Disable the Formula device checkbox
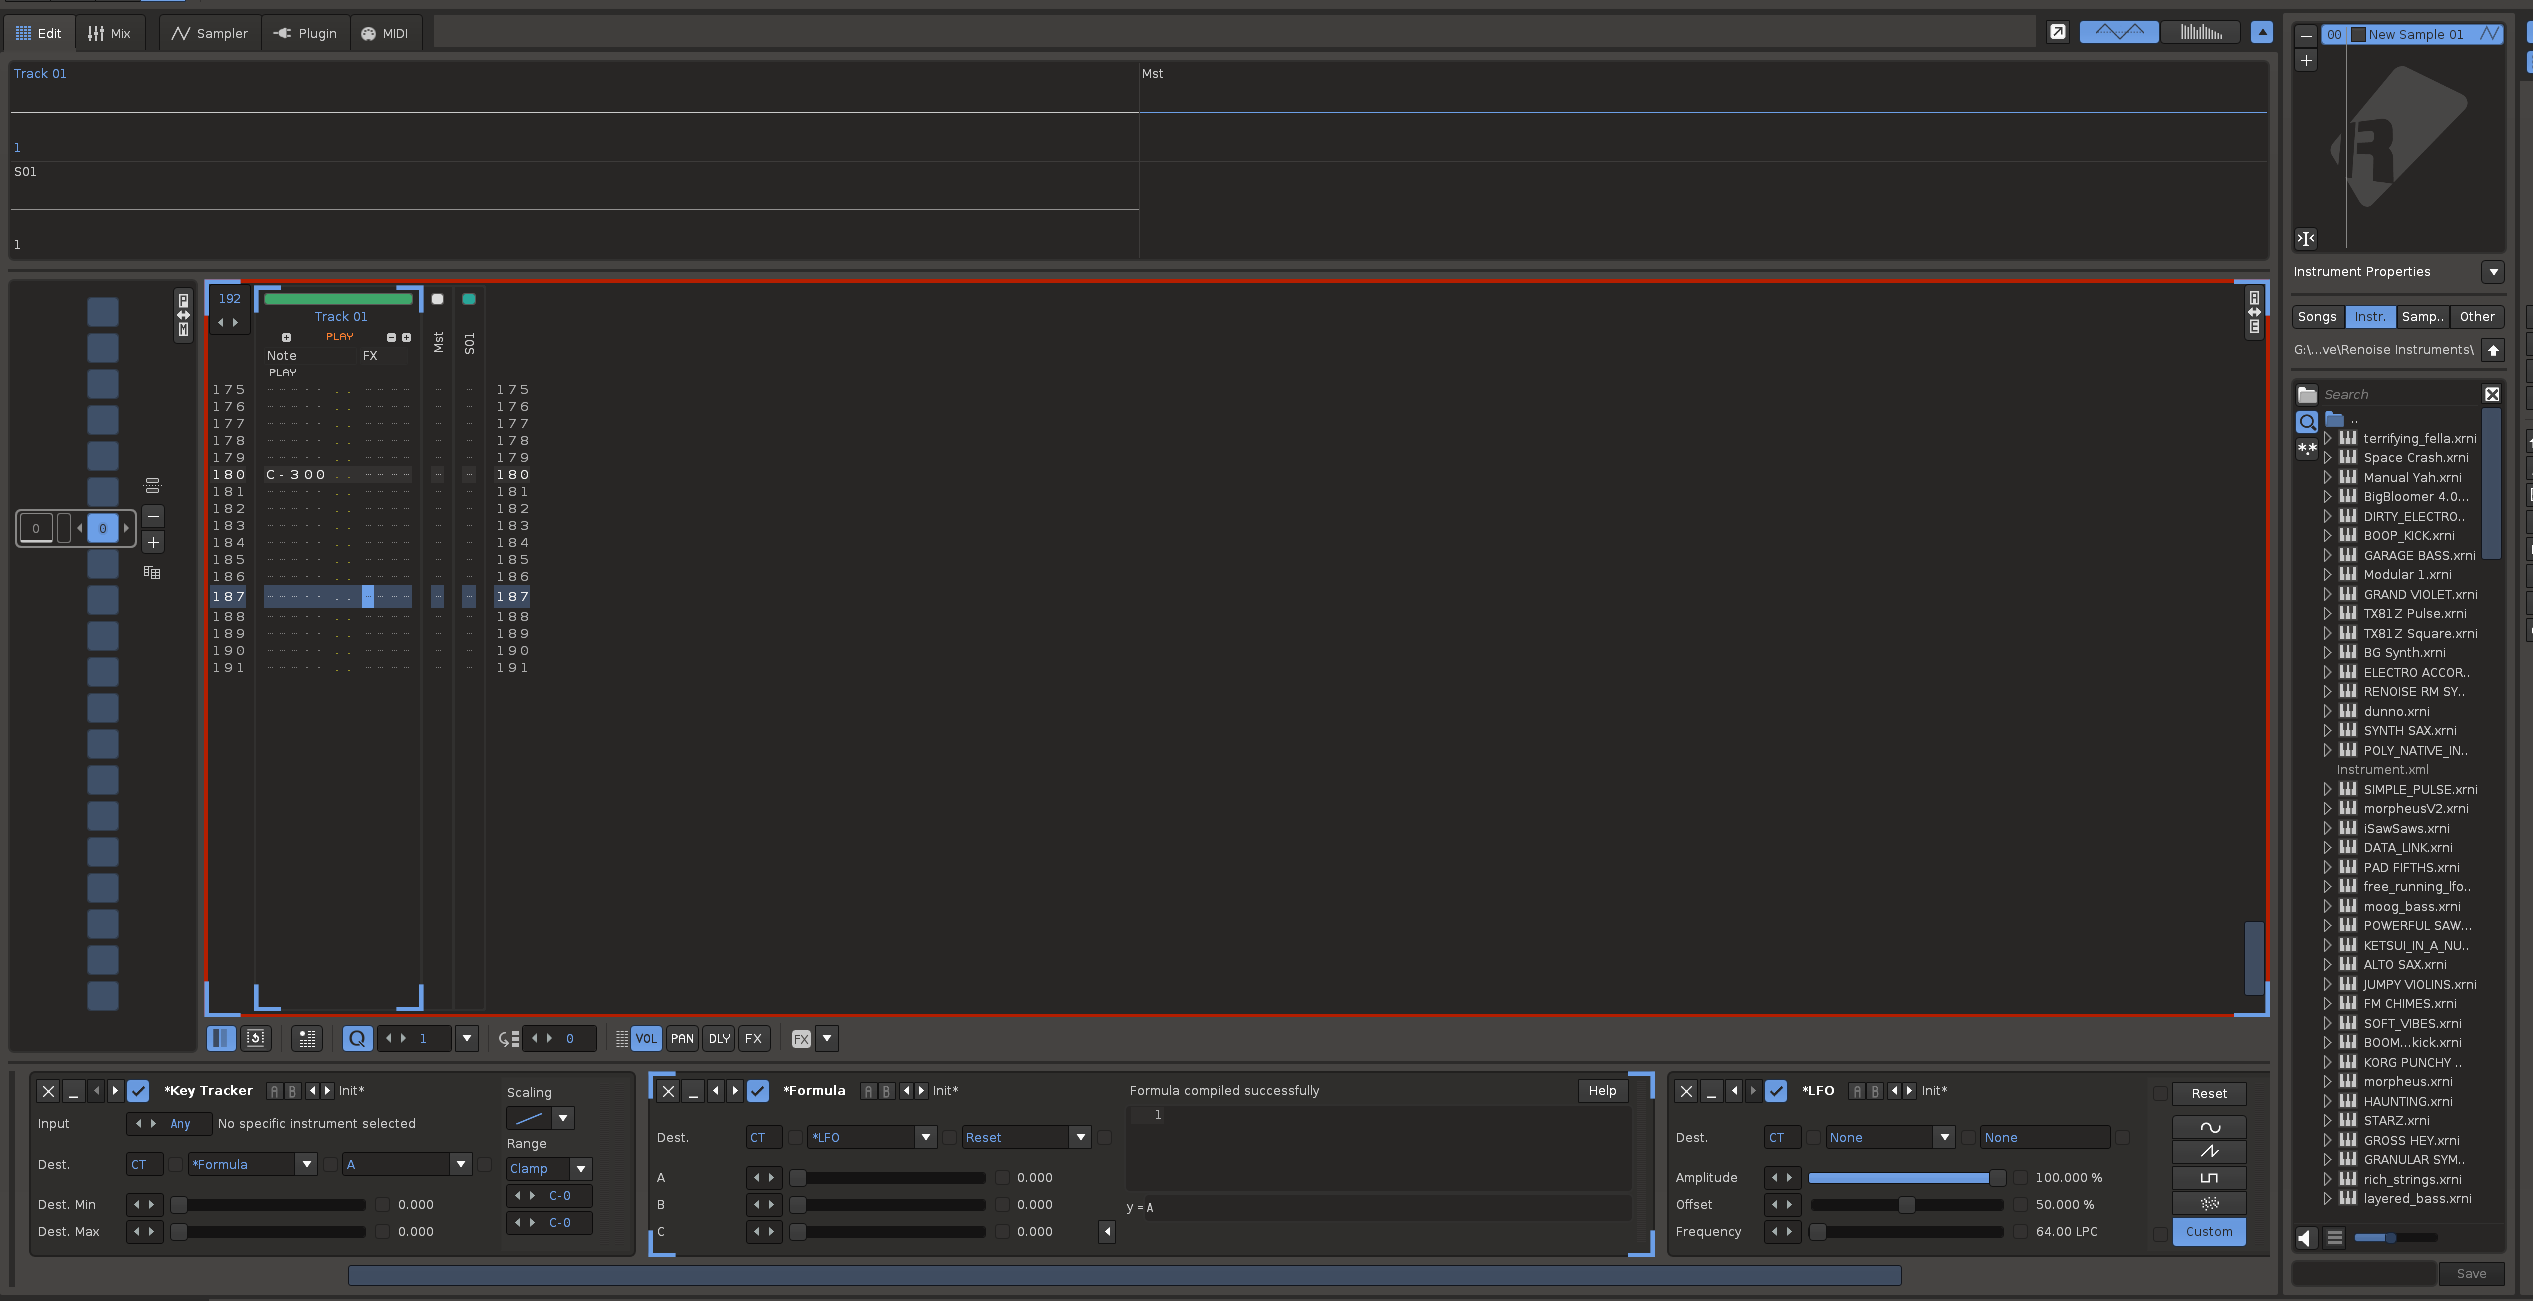Image resolution: width=2533 pixels, height=1301 pixels. click(x=758, y=1091)
